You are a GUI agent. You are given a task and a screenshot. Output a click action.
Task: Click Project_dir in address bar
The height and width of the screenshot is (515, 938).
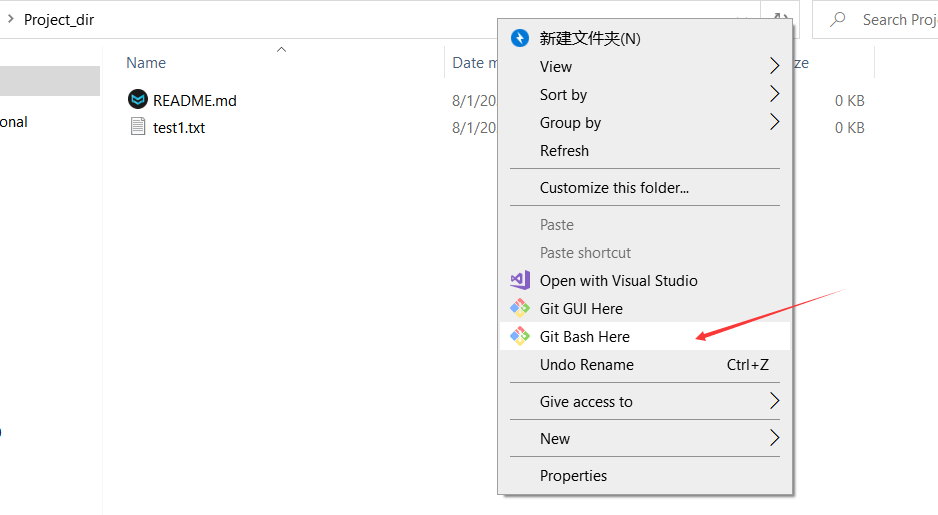(59, 20)
